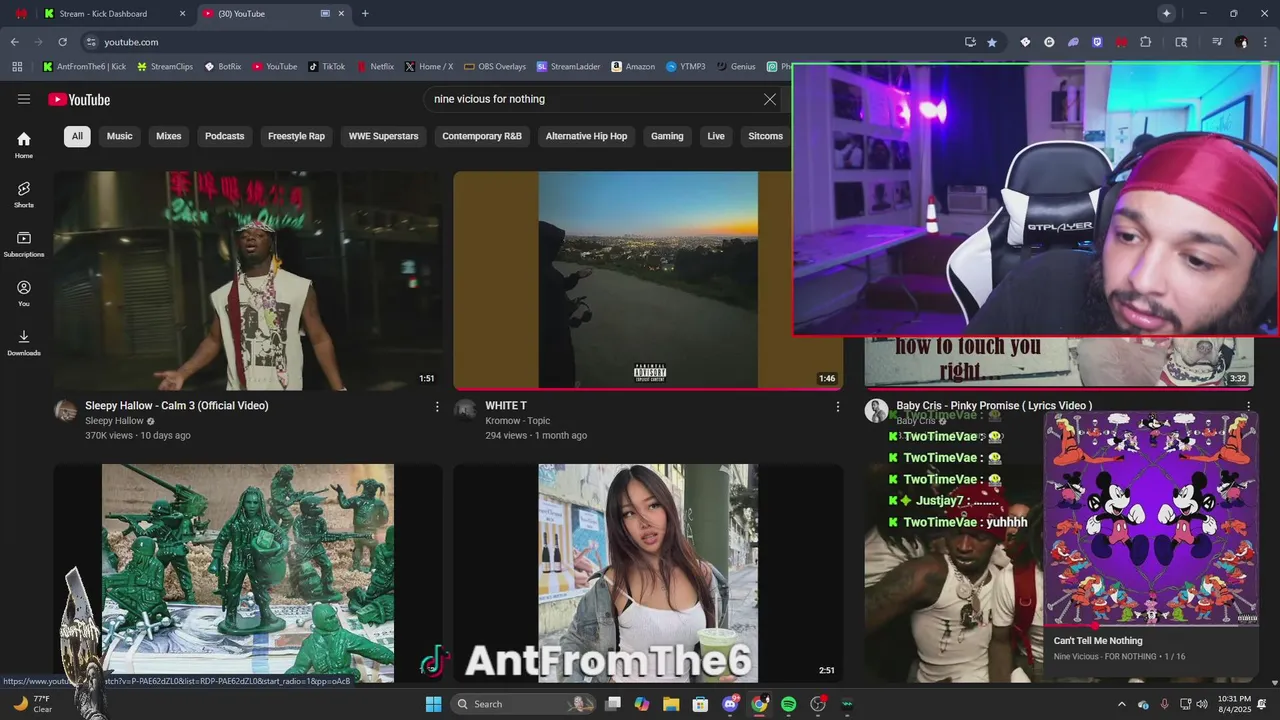Open the Netflix bookmark

(x=375, y=67)
